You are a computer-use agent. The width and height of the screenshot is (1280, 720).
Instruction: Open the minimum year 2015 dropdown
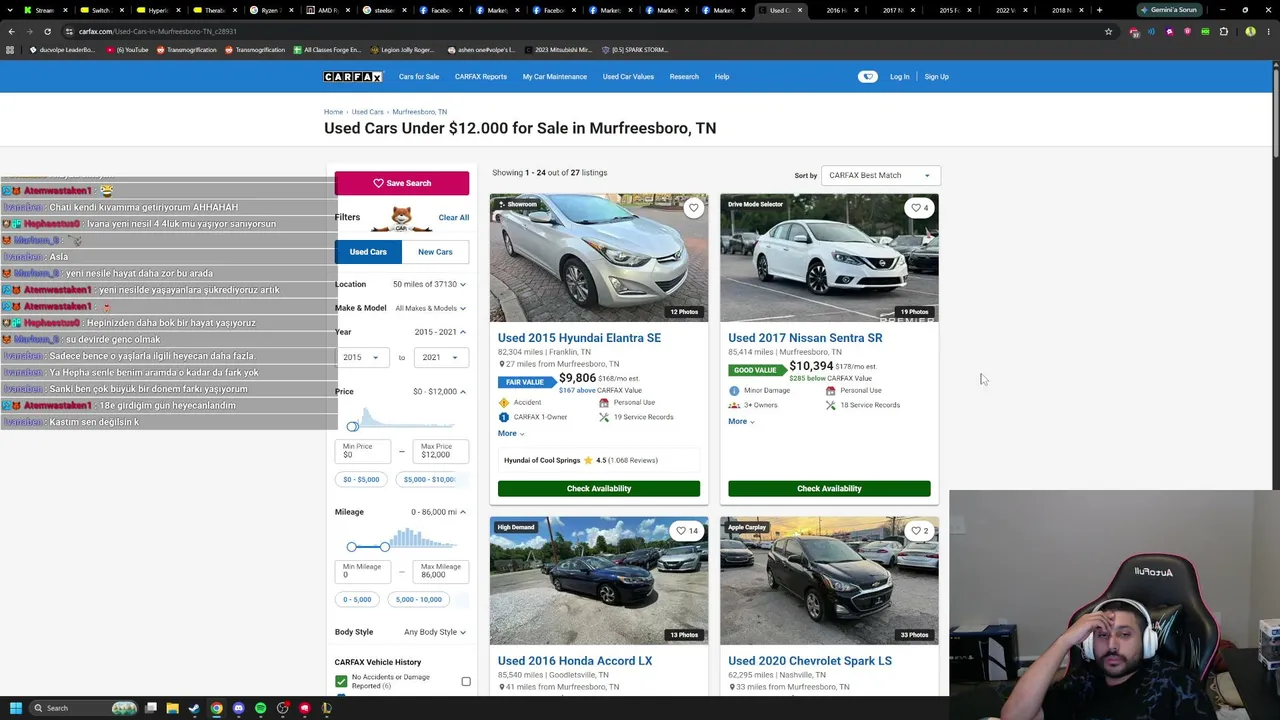[361, 357]
